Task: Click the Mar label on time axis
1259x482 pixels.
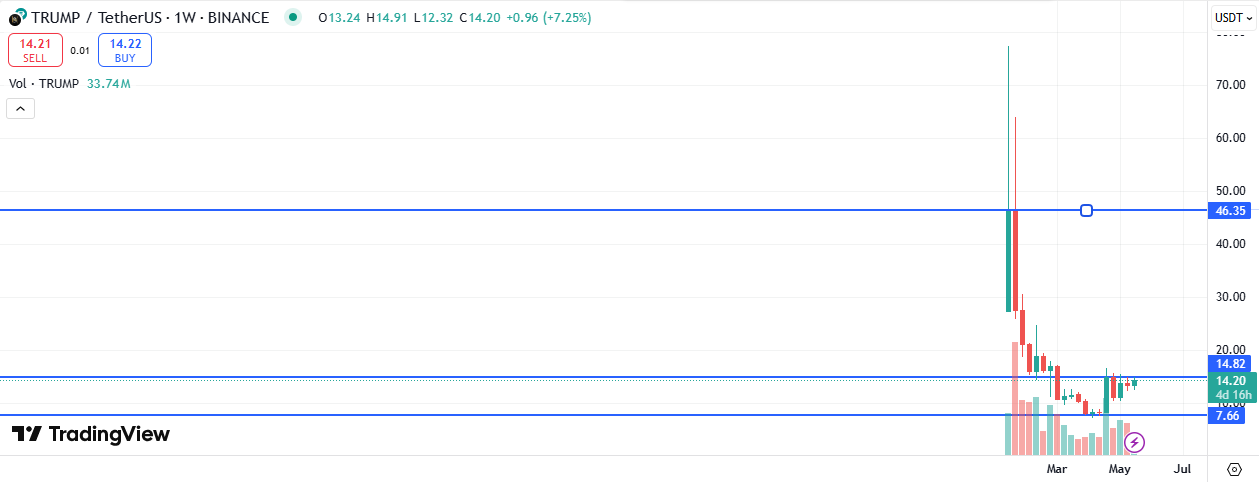Action: pos(1057,469)
